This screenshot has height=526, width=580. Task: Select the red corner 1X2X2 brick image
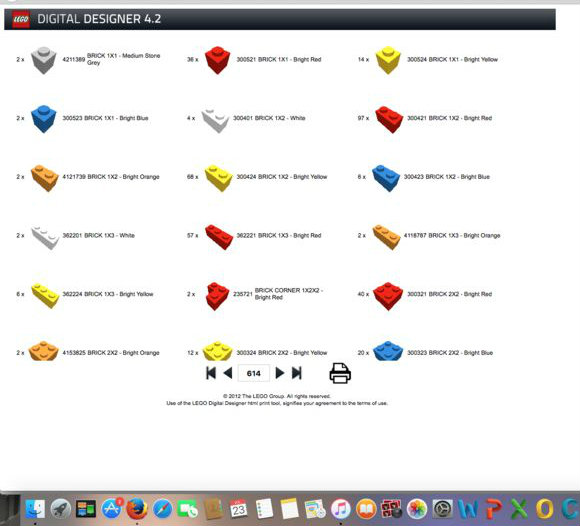click(x=218, y=296)
